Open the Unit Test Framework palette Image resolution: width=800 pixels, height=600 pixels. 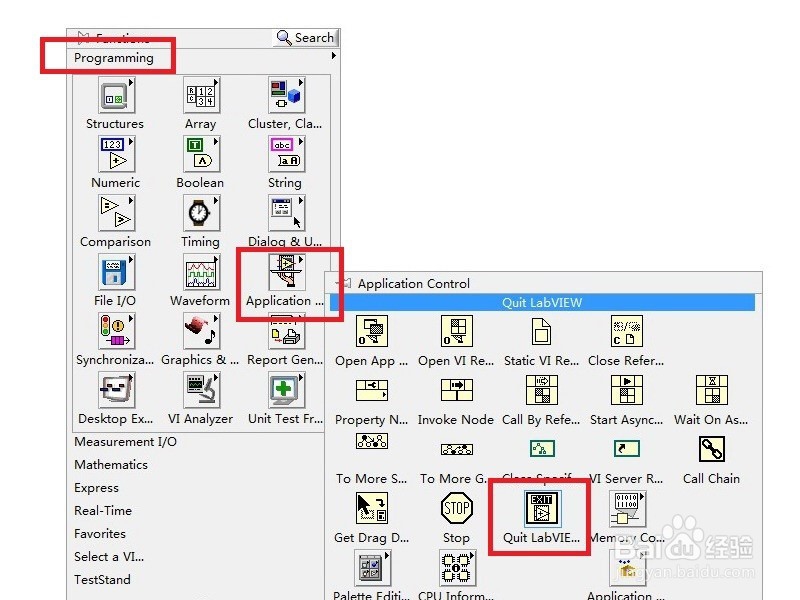pyautogui.click(x=286, y=390)
